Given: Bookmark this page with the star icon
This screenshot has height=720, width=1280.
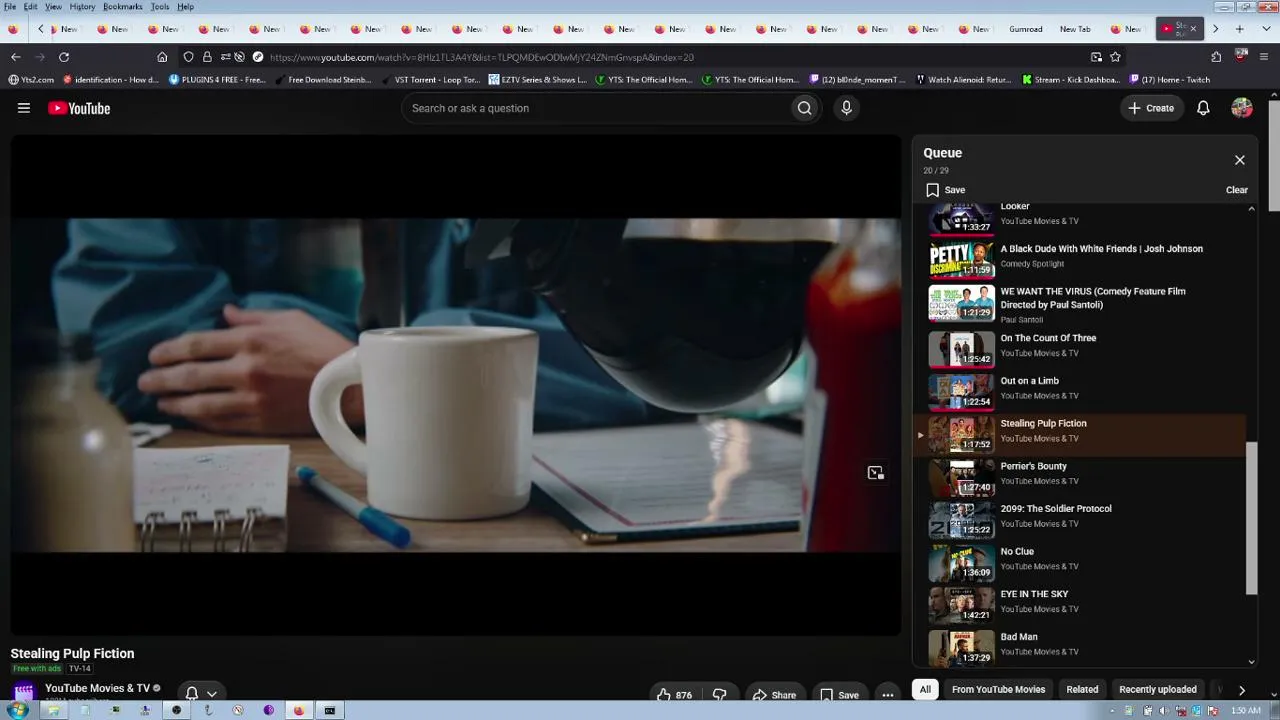Looking at the screenshot, I should click(x=1115, y=57).
